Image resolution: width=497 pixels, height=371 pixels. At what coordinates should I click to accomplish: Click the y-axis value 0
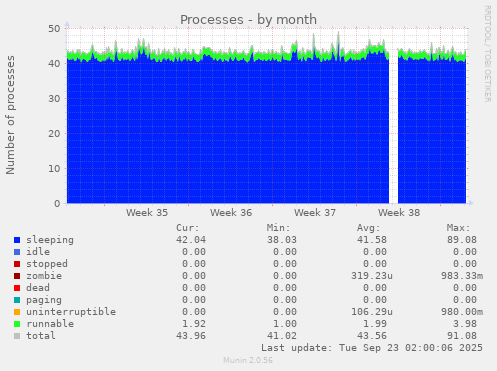click(x=57, y=204)
